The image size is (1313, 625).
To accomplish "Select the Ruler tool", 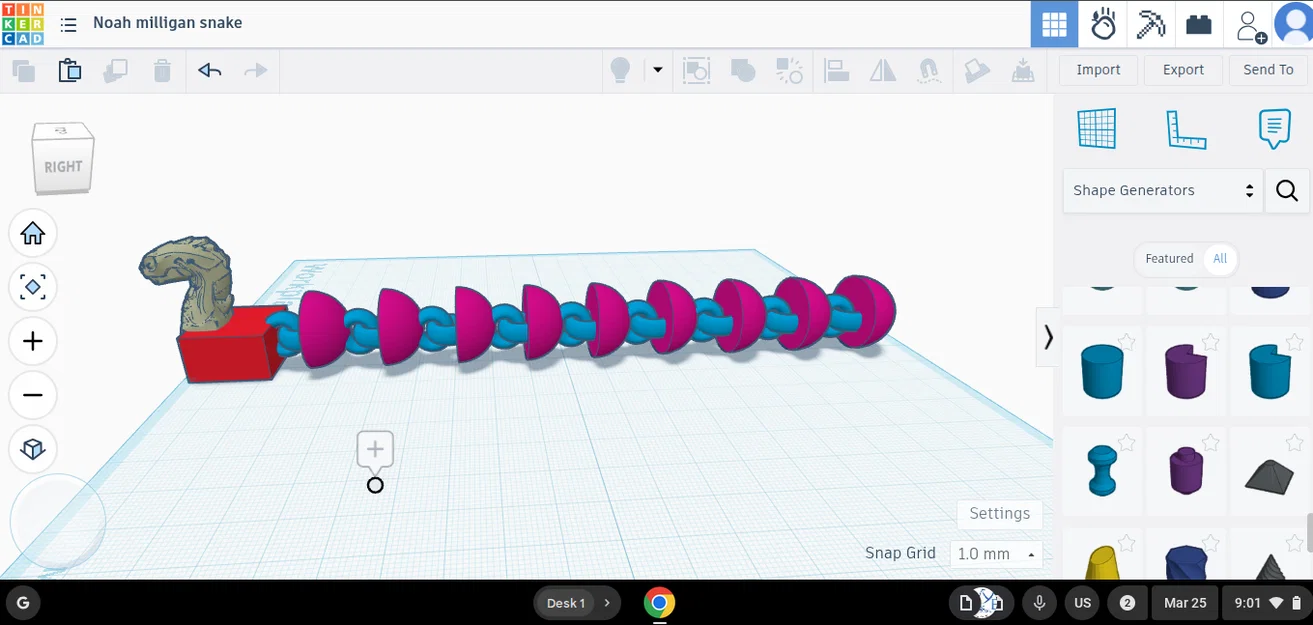I will tap(1186, 128).
